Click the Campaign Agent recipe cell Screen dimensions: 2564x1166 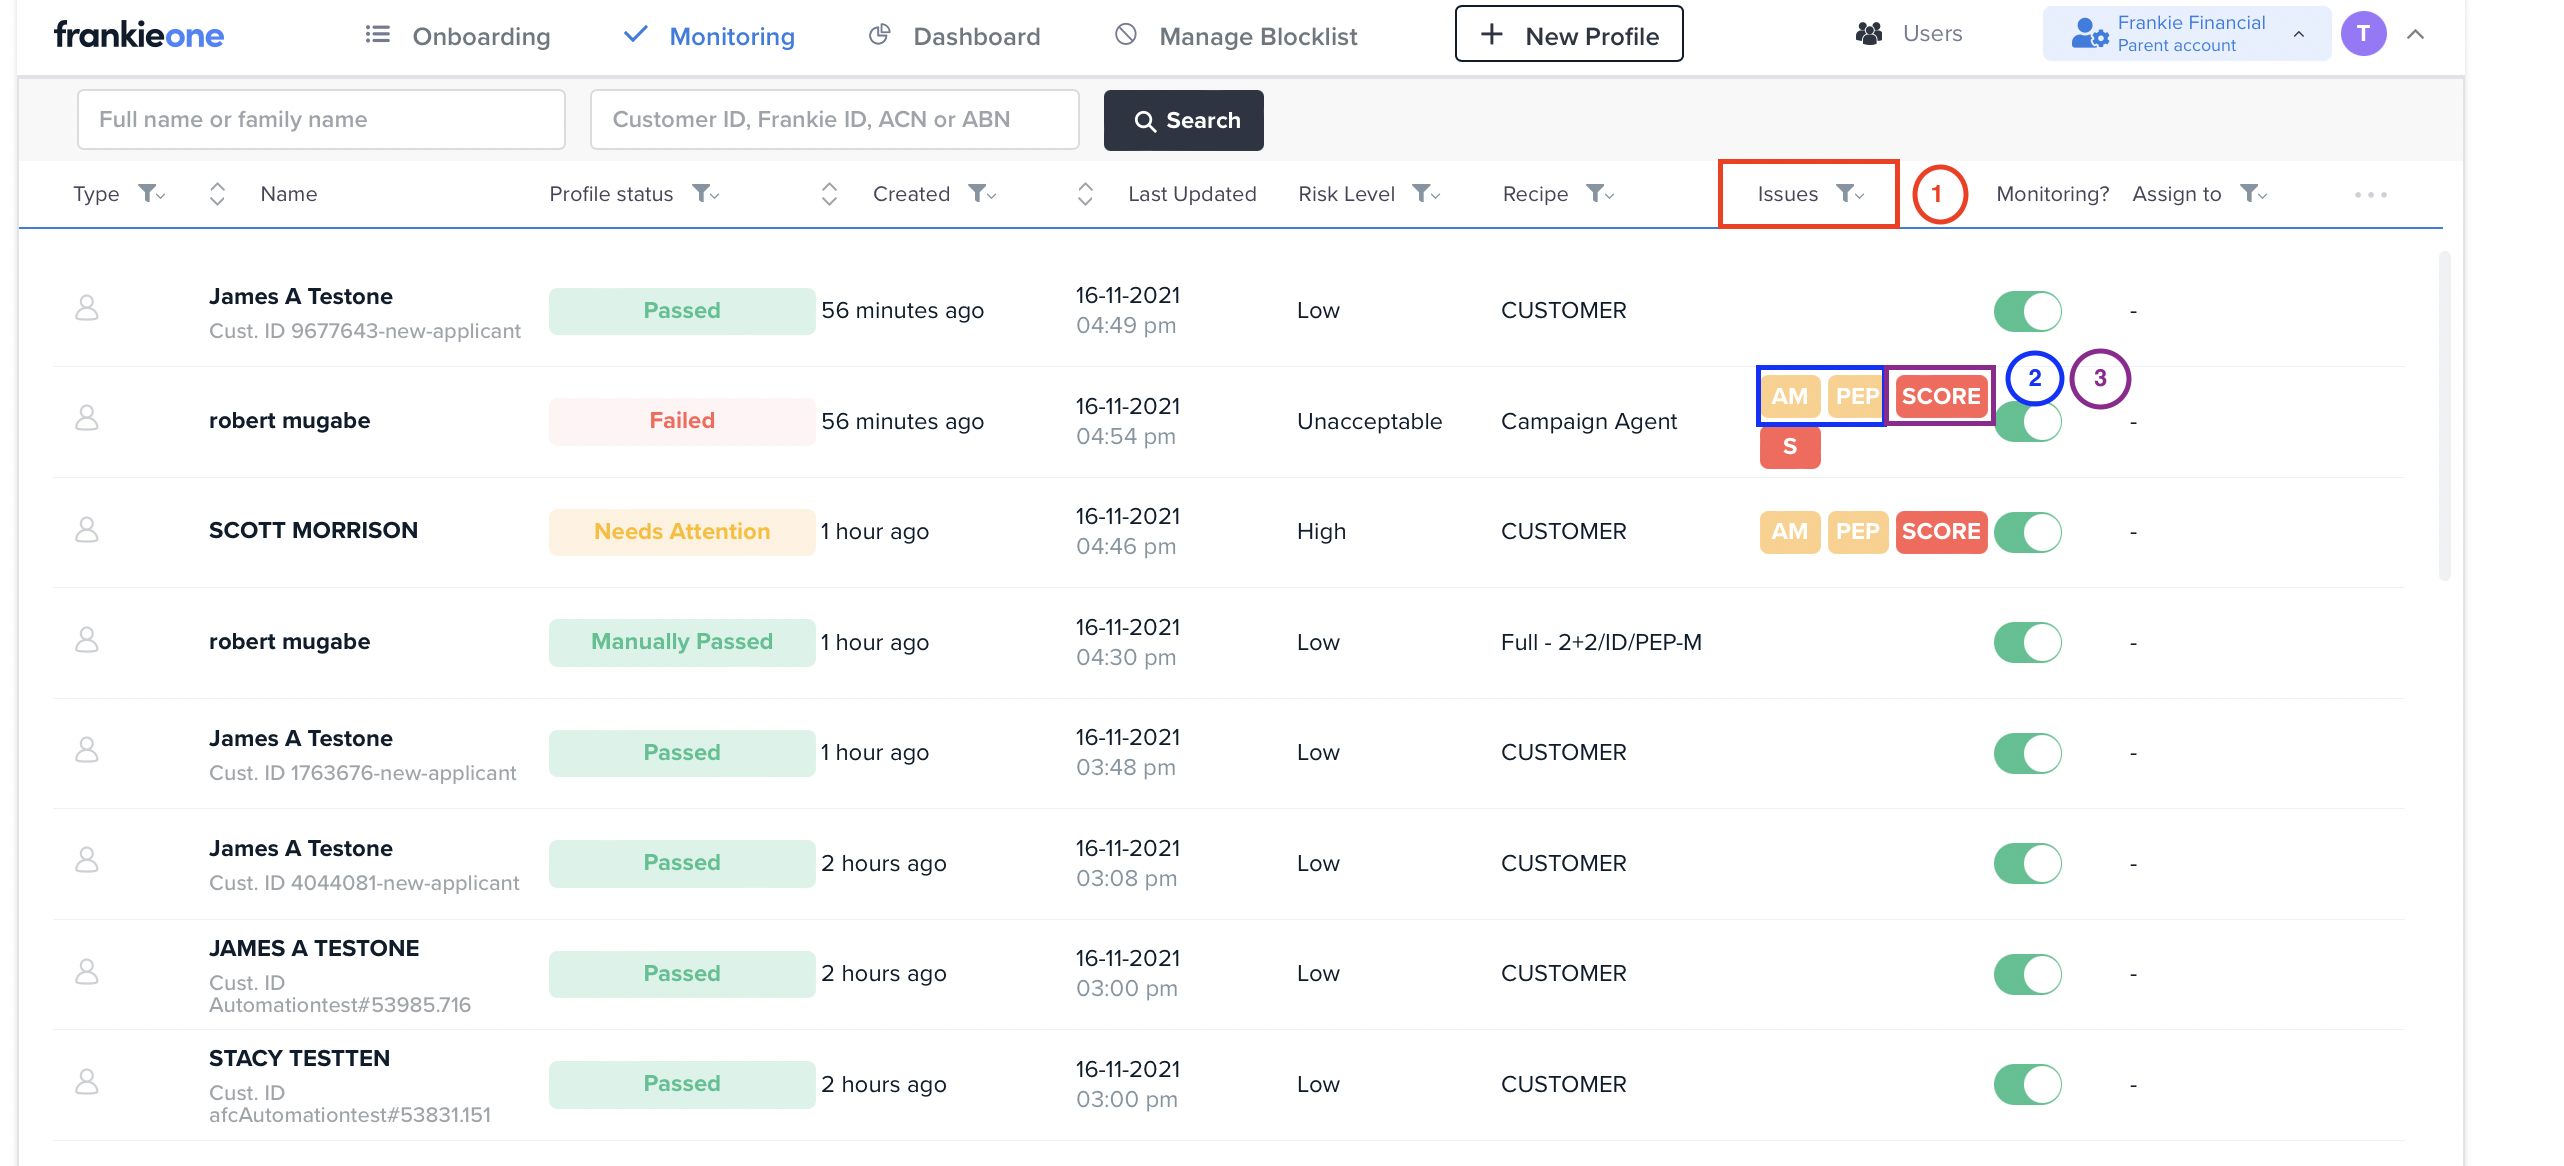[1589, 421]
